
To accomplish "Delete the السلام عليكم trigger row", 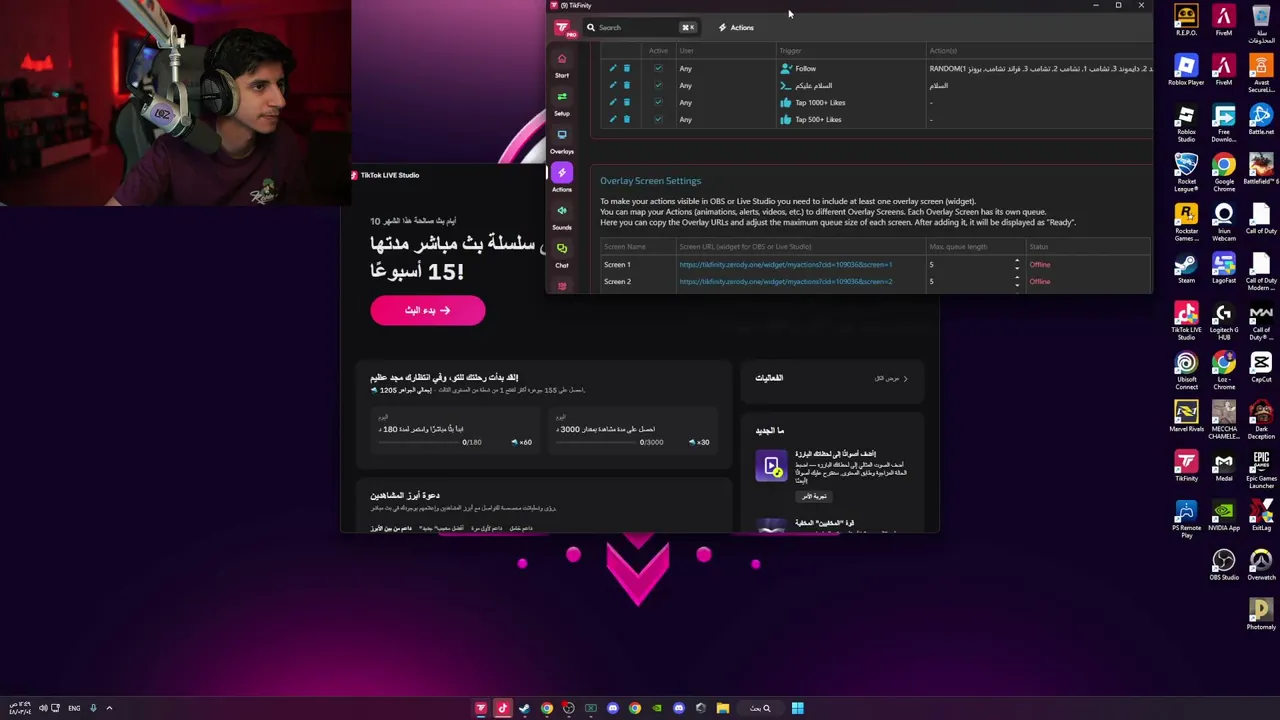I will tap(627, 85).
